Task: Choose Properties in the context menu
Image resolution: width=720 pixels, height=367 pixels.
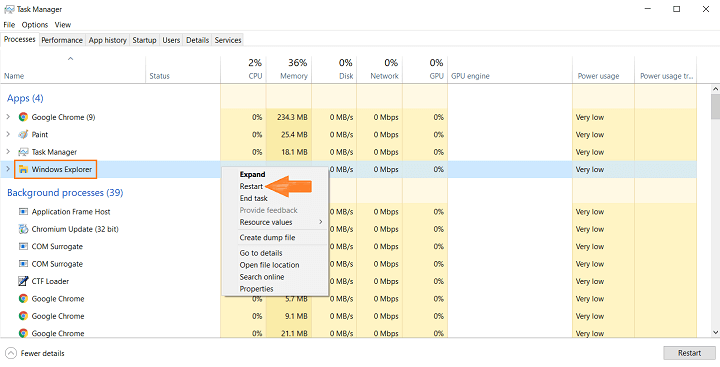Action: click(256, 289)
